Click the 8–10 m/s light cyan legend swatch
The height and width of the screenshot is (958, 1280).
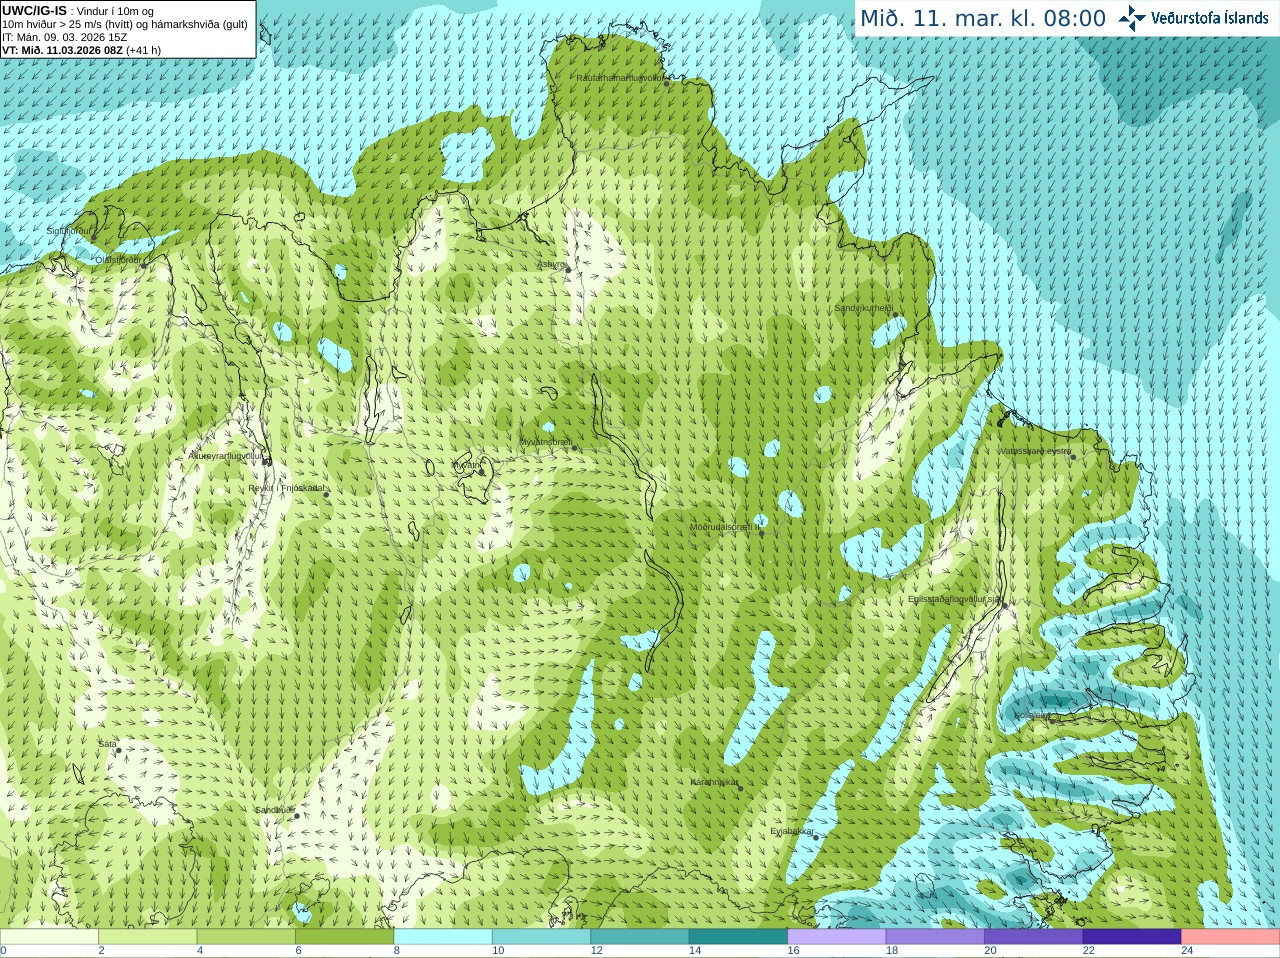pyautogui.click(x=443, y=937)
